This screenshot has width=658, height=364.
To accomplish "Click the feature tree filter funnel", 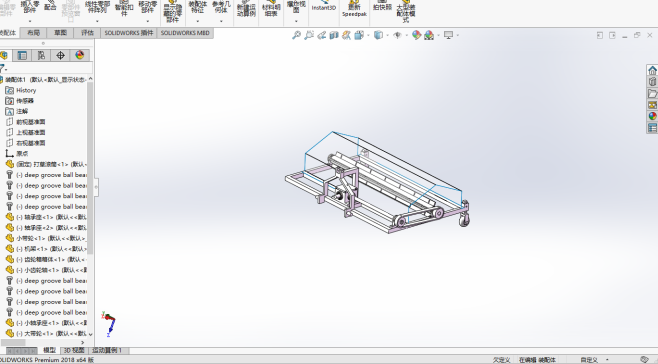I will (3, 68).
